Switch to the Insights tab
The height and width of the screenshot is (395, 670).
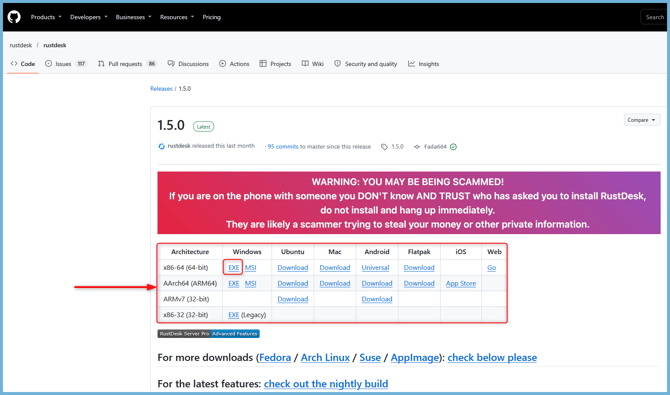pyautogui.click(x=423, y=64)
